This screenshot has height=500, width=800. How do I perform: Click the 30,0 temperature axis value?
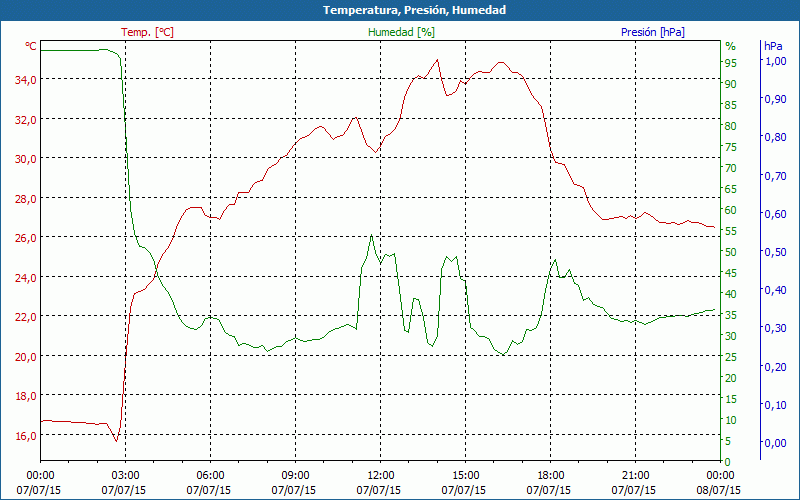pyautogui.click(x=26, y=159)
